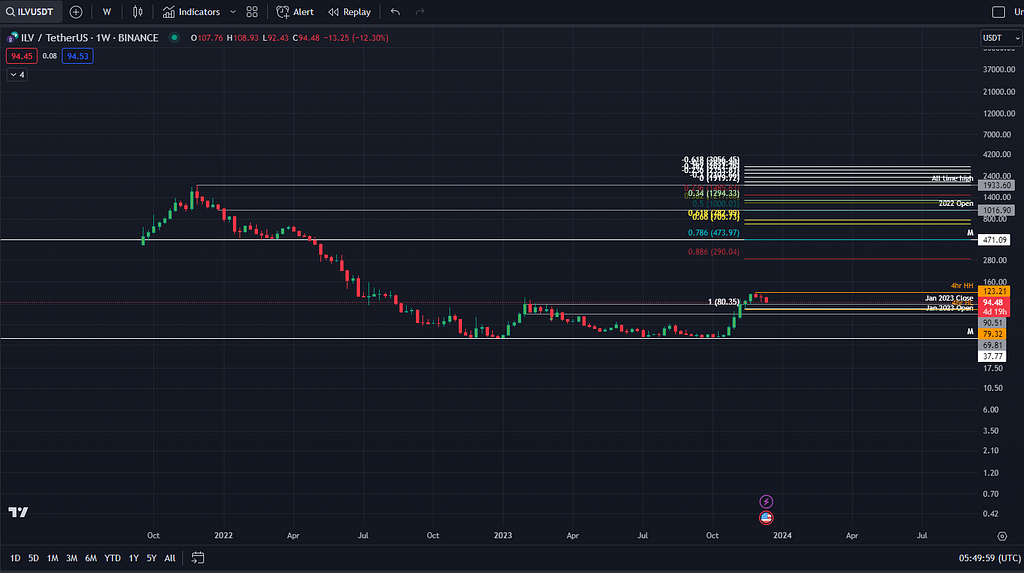Click the 79.32 orange price label

[993, 334]
